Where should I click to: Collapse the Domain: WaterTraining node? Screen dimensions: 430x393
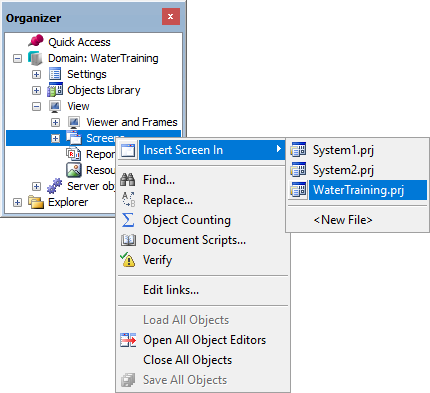click(x=17, y=59)
